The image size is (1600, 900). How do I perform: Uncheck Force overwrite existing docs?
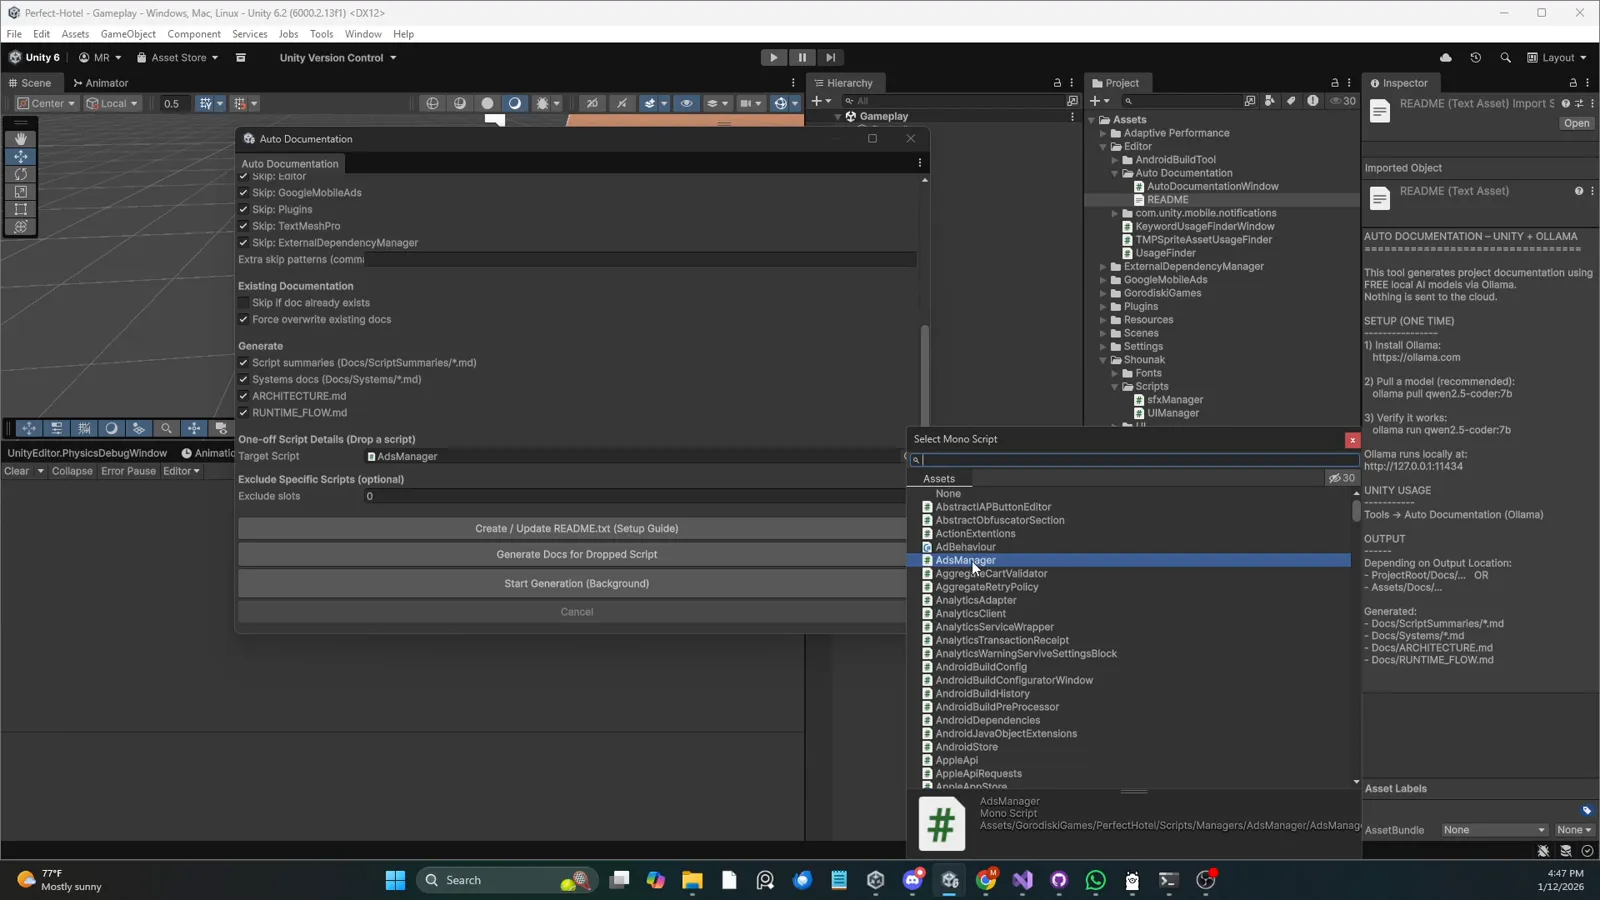pos(243,320)
